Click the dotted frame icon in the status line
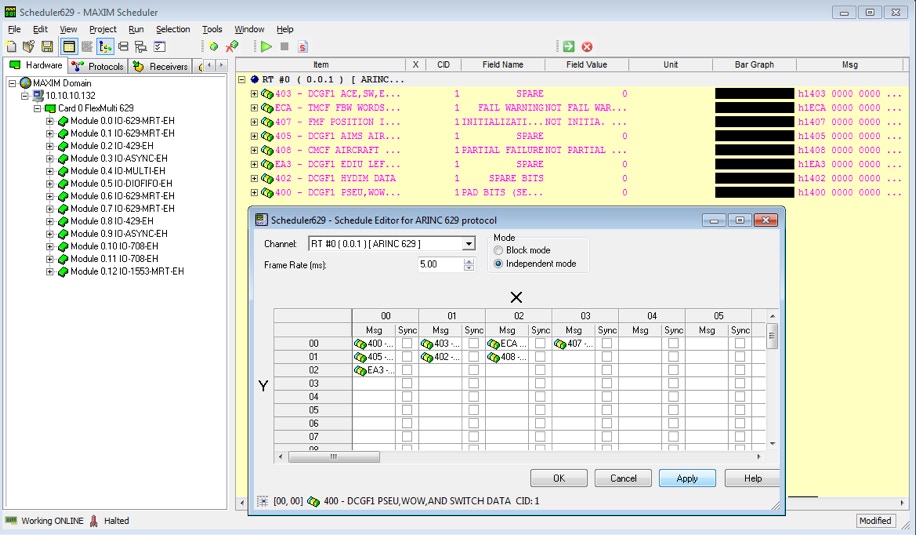The height and width of the screenshot is (535, 916). point(262,501)
